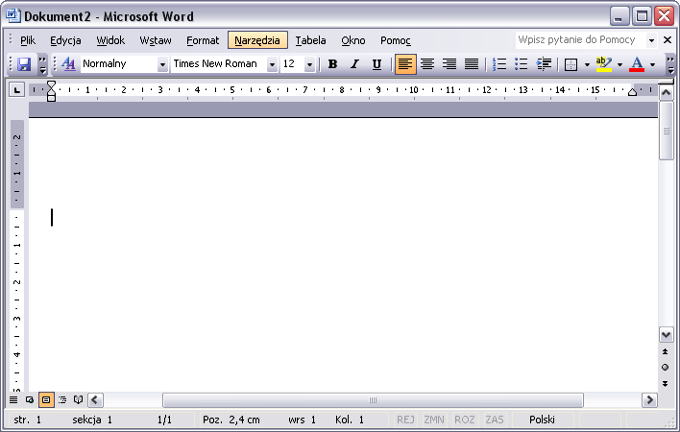Justify the paragraph text
Screen dimensions: 680x432
[471, 64]
